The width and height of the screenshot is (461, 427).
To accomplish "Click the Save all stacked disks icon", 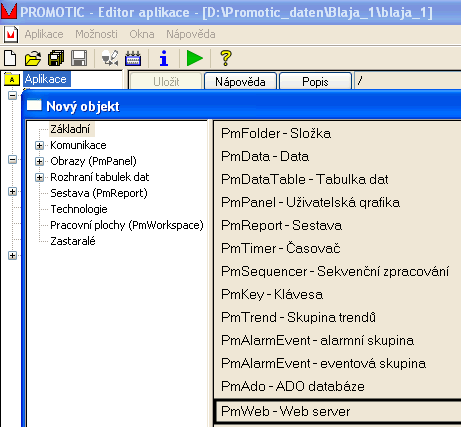I will (x=56, y=58).
